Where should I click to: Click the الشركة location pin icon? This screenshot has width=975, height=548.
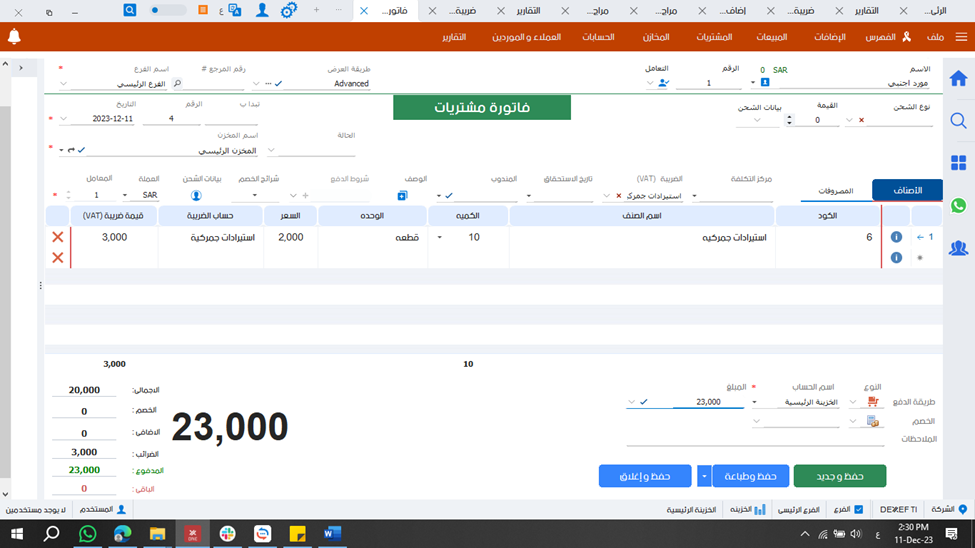pyautogui.click(x=963, y=509)
